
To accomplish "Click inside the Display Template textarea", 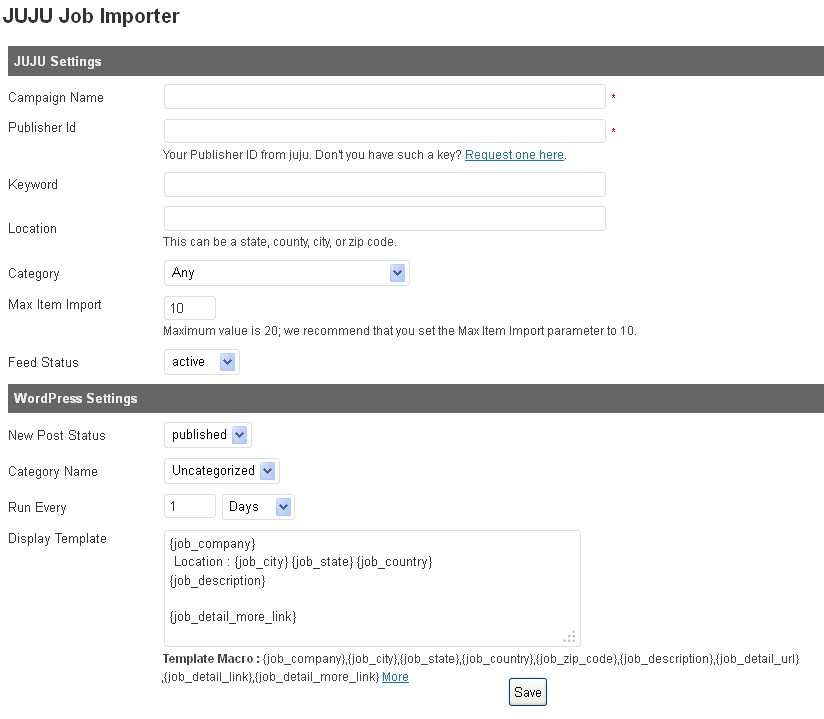I will (371, 588).
